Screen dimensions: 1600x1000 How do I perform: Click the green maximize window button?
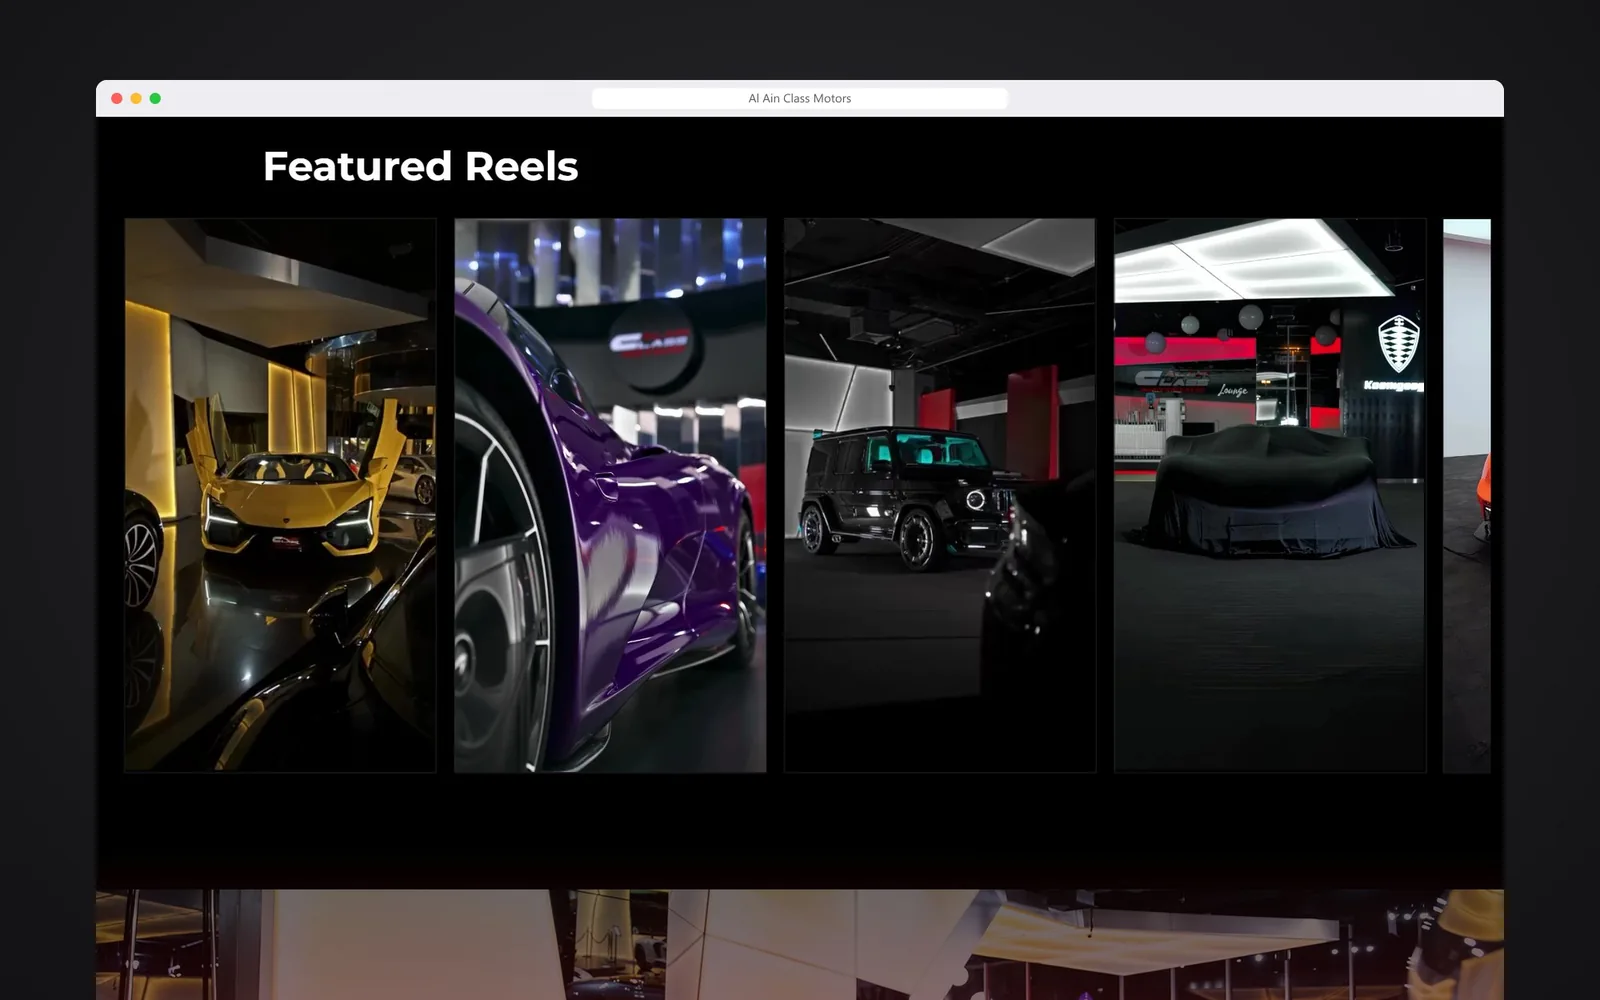click(x=155, y=98)
